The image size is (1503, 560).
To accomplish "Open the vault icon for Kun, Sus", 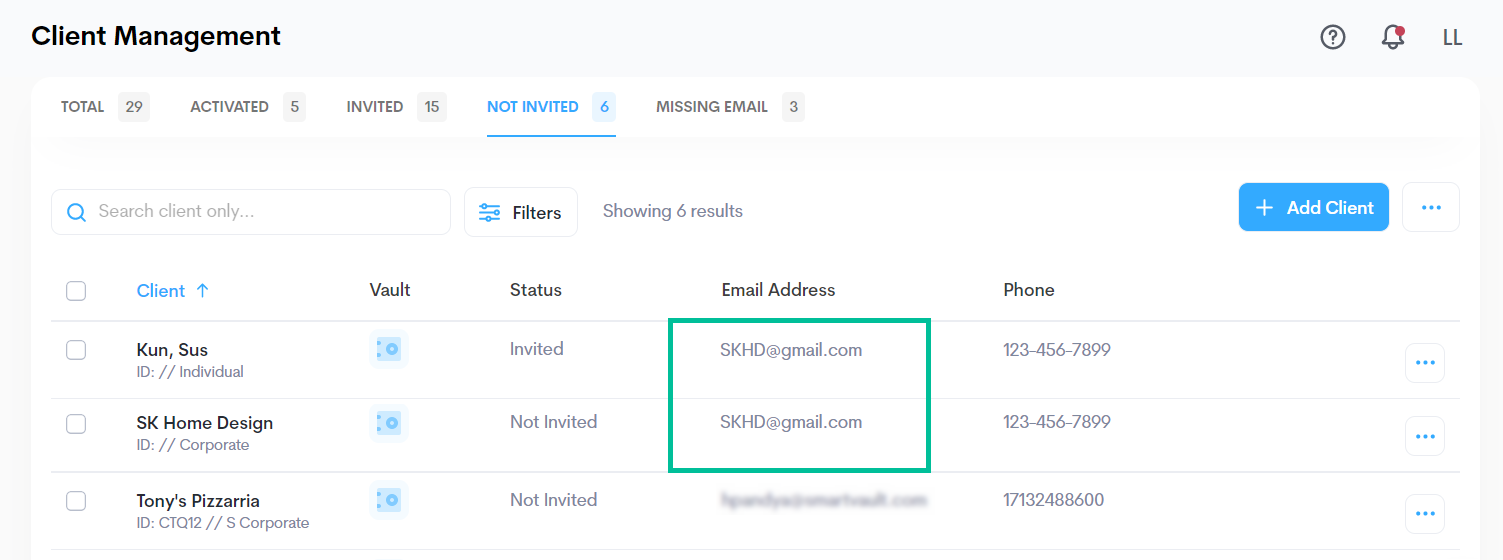I will coord(388,349).
